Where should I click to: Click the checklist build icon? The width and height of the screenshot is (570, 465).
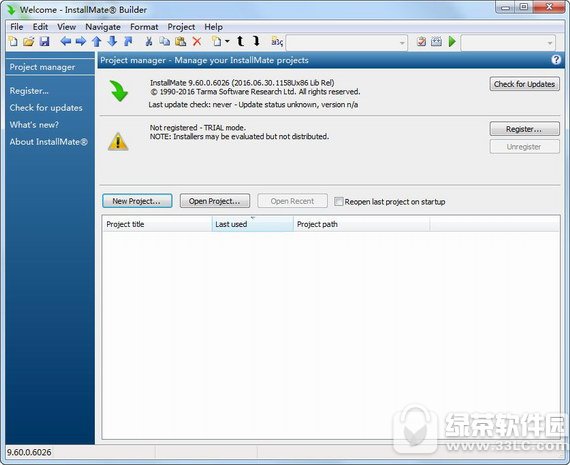point(421,41)
